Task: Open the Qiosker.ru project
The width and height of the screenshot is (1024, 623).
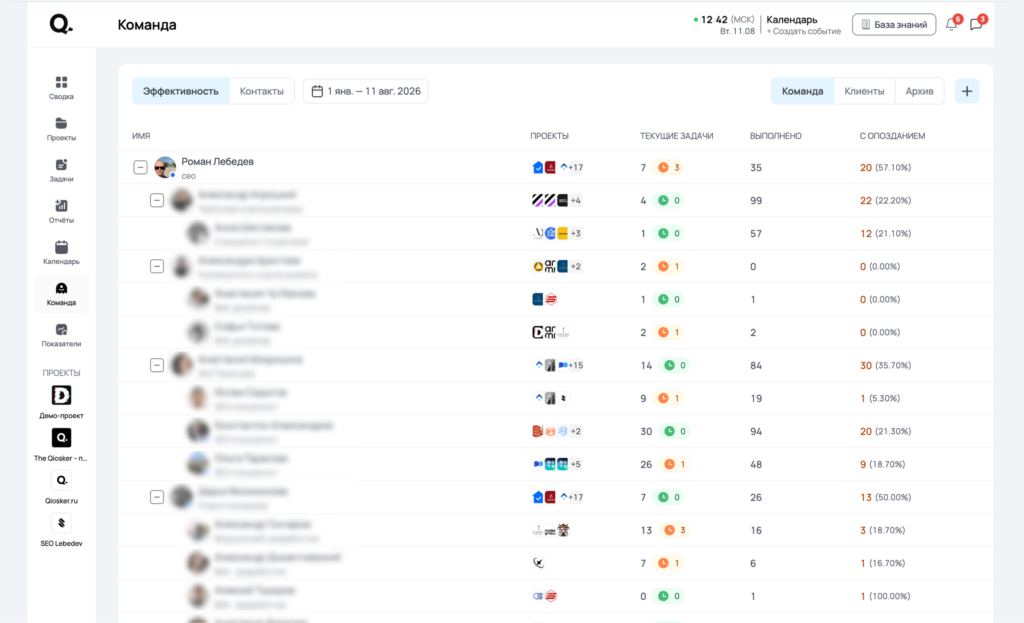Action: [61, 487]
